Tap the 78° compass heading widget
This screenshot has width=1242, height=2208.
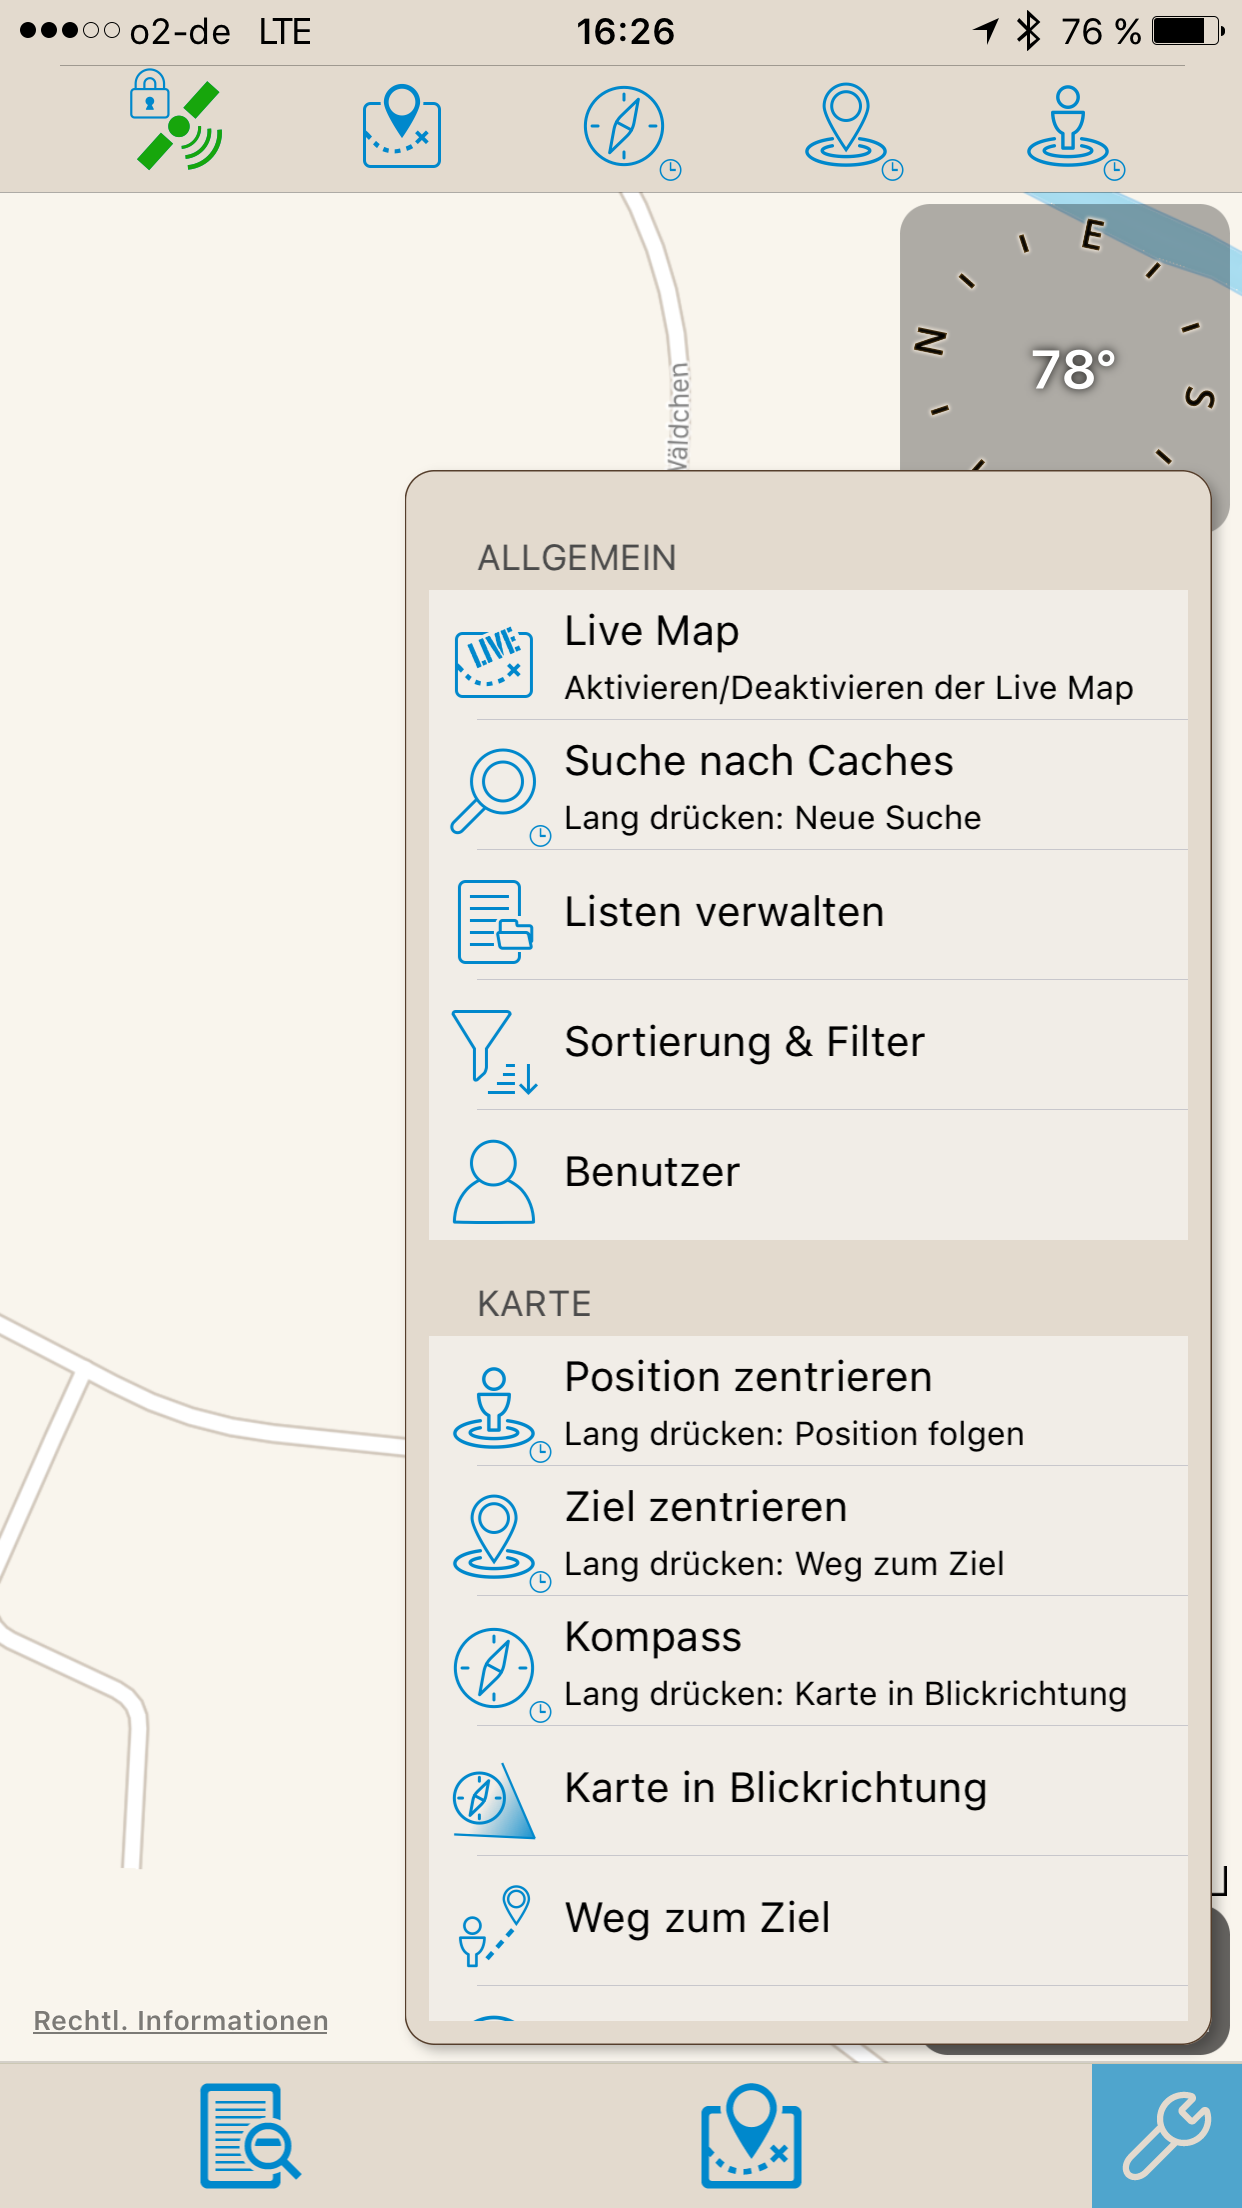click(x=1064, y=338)
